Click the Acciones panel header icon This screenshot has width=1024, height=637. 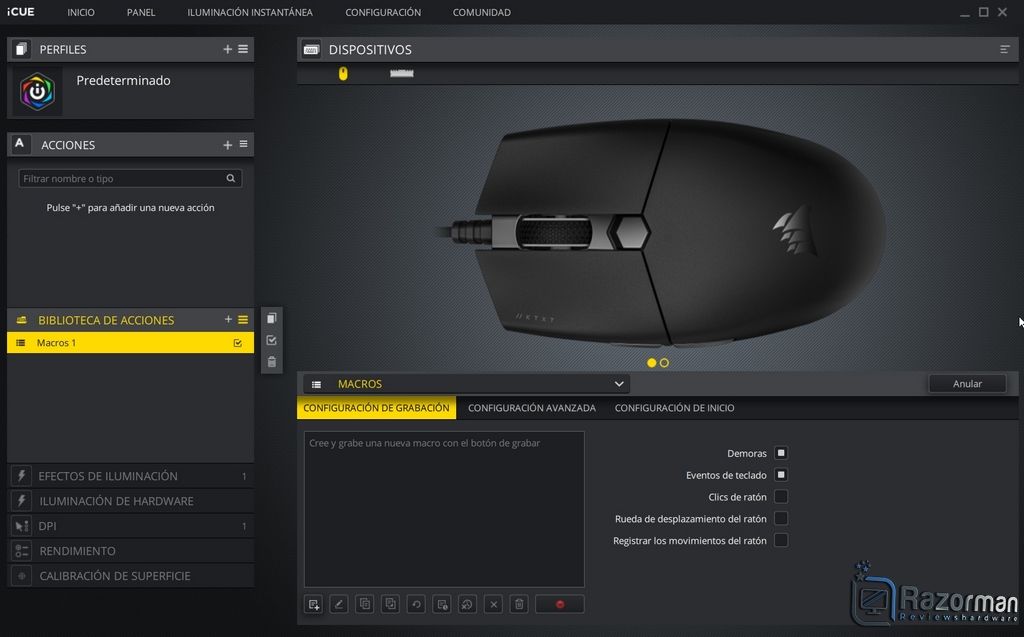pyautogui.click(x=20, y=144)
